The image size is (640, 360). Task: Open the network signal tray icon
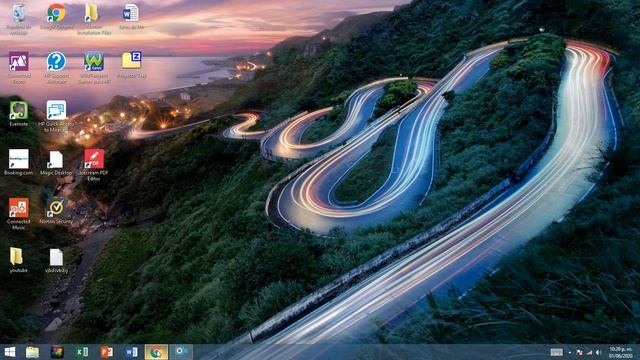click(x=589, y=352)
